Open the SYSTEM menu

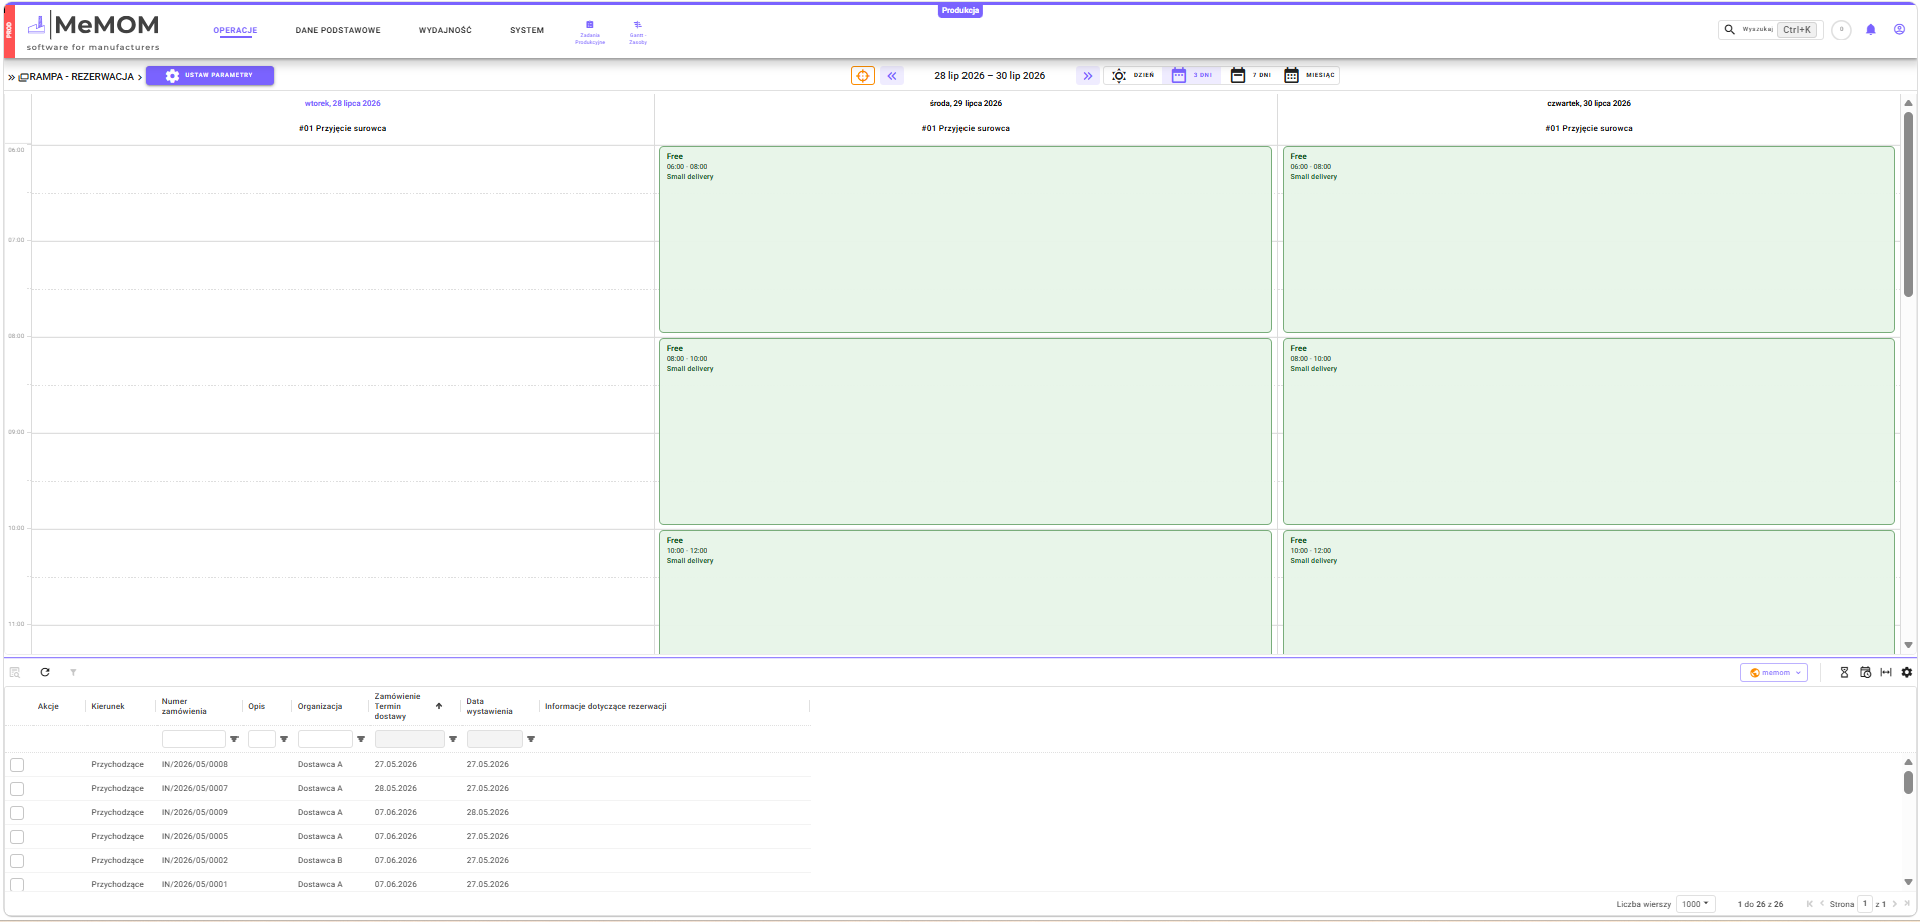pos(527,31)
